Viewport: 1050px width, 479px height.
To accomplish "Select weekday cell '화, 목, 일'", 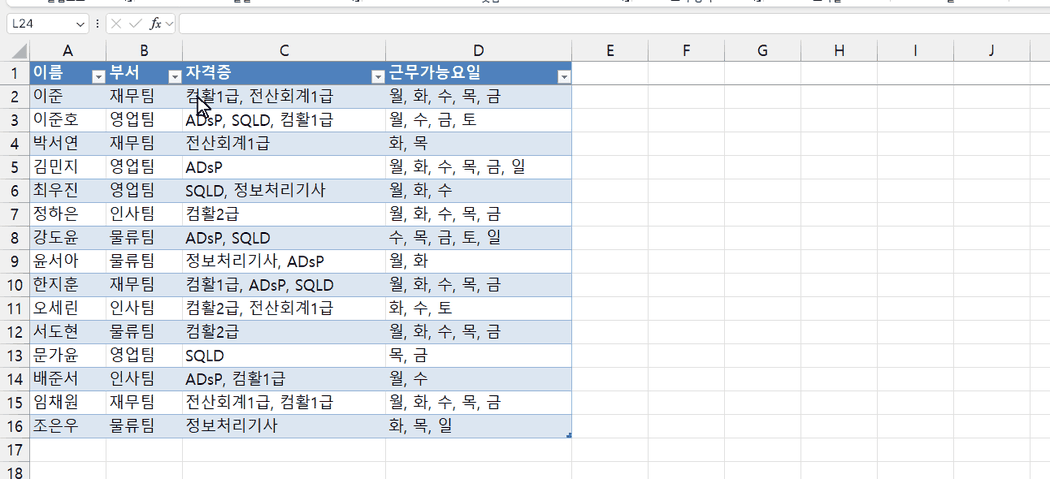I will [x=478, y=425].
